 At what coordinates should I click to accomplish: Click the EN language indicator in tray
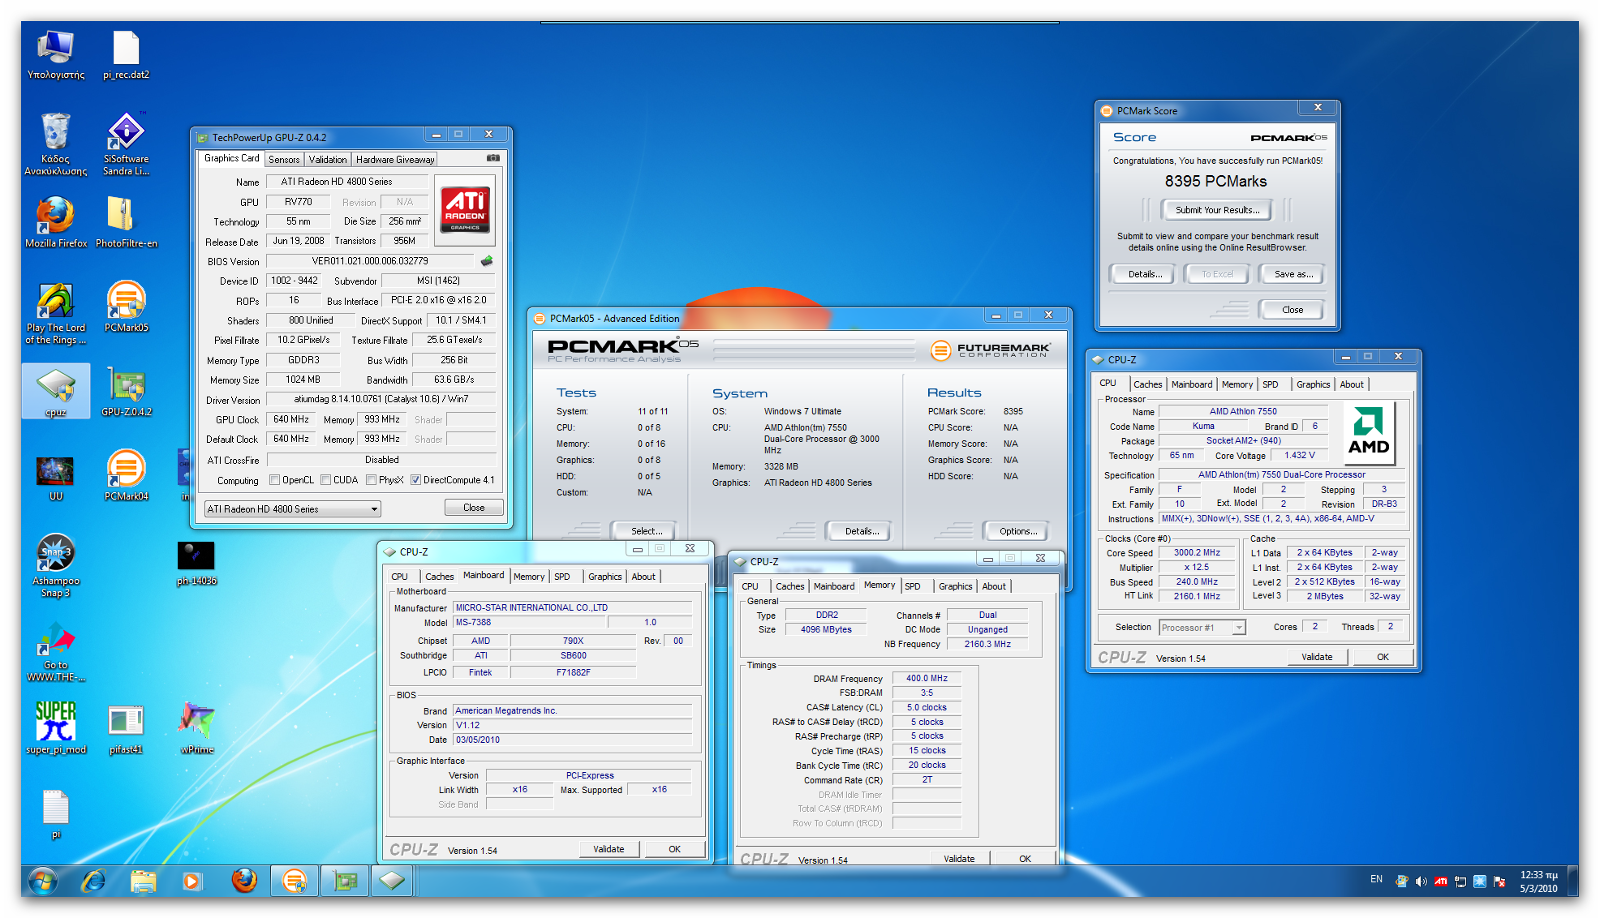tap(1376, 880)
